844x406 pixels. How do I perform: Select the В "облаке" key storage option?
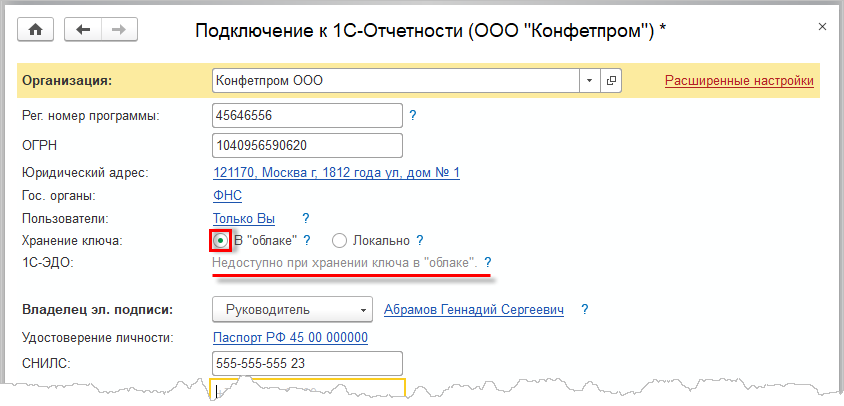(220, 240)
